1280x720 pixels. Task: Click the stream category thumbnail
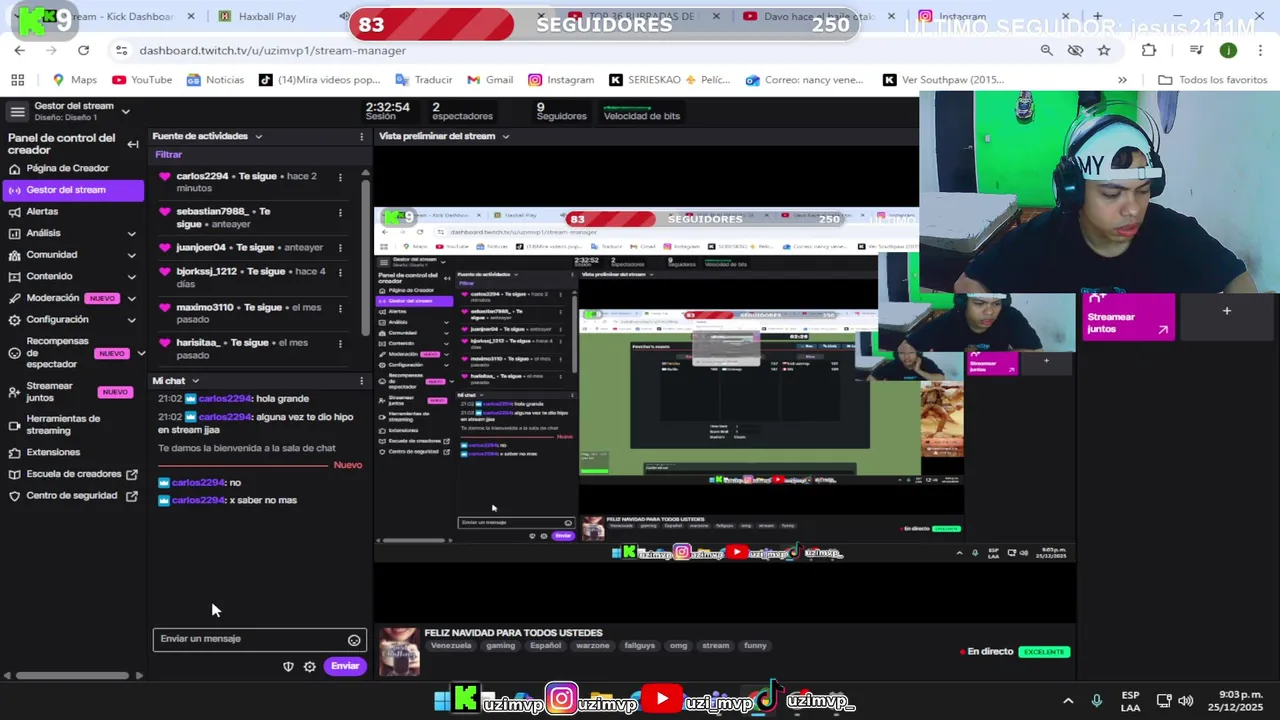click(399, 652)
